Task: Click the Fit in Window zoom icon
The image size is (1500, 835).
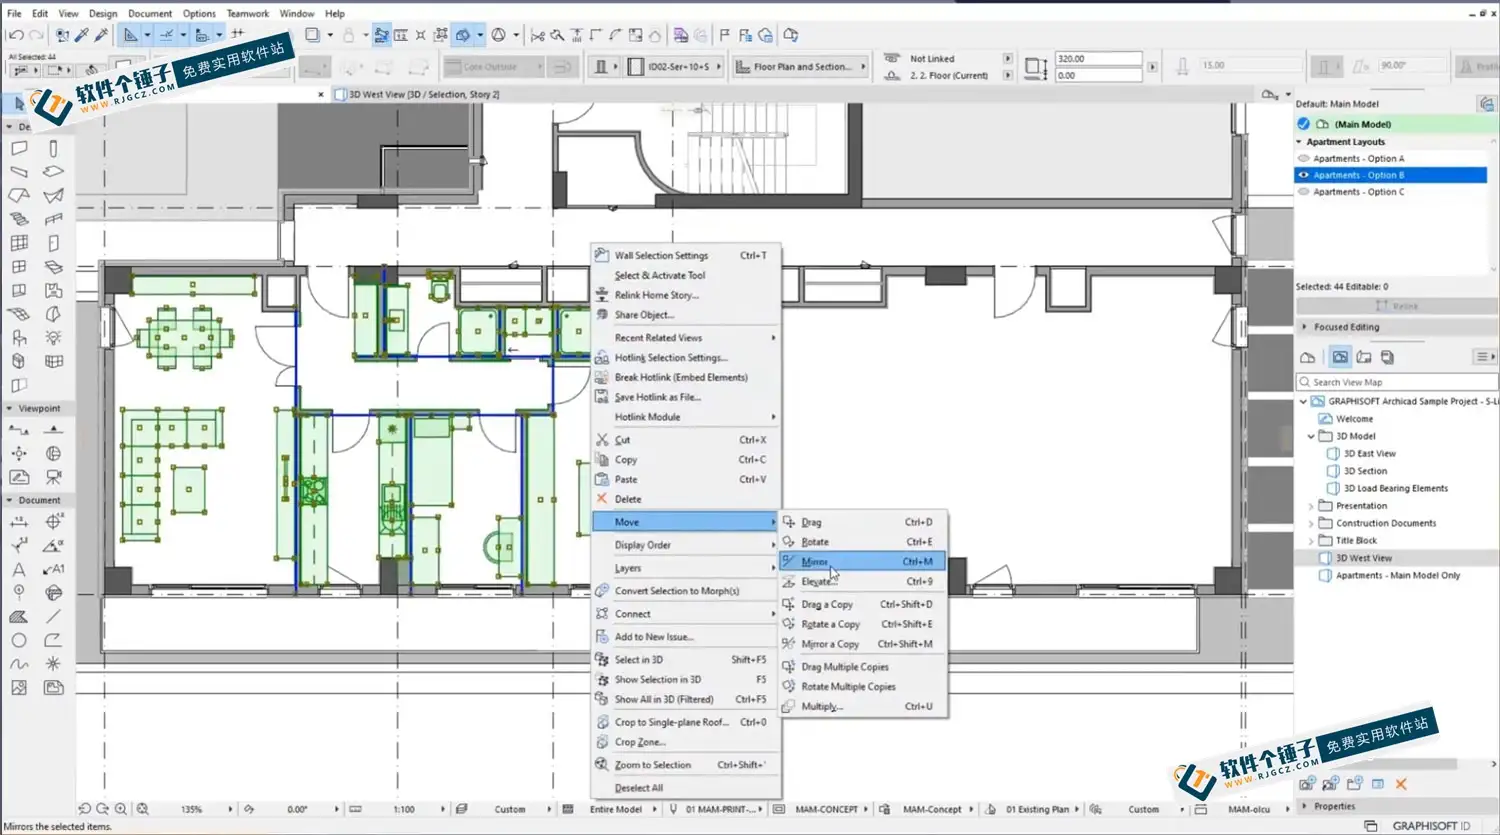Action: pyautogui.click(x=142, y=809)
